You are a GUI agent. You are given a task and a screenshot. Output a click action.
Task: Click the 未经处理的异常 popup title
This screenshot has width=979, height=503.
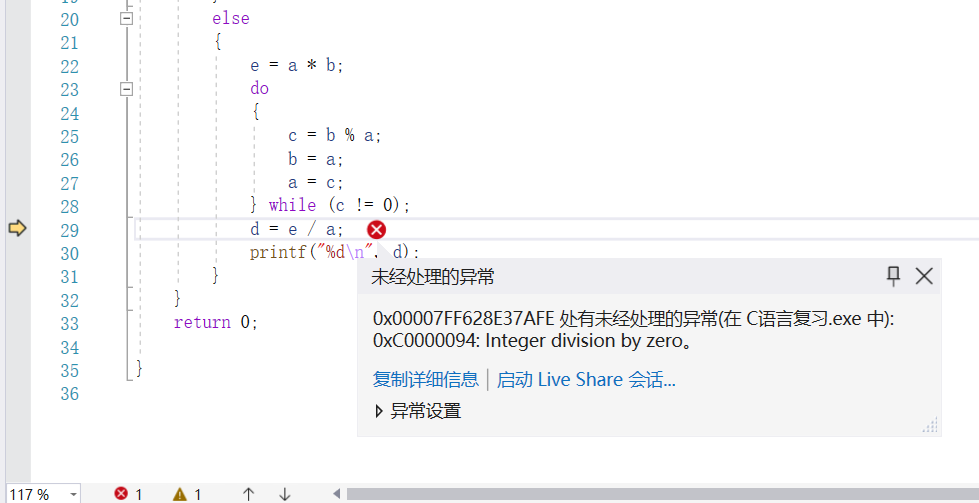[x=433, y=276]
